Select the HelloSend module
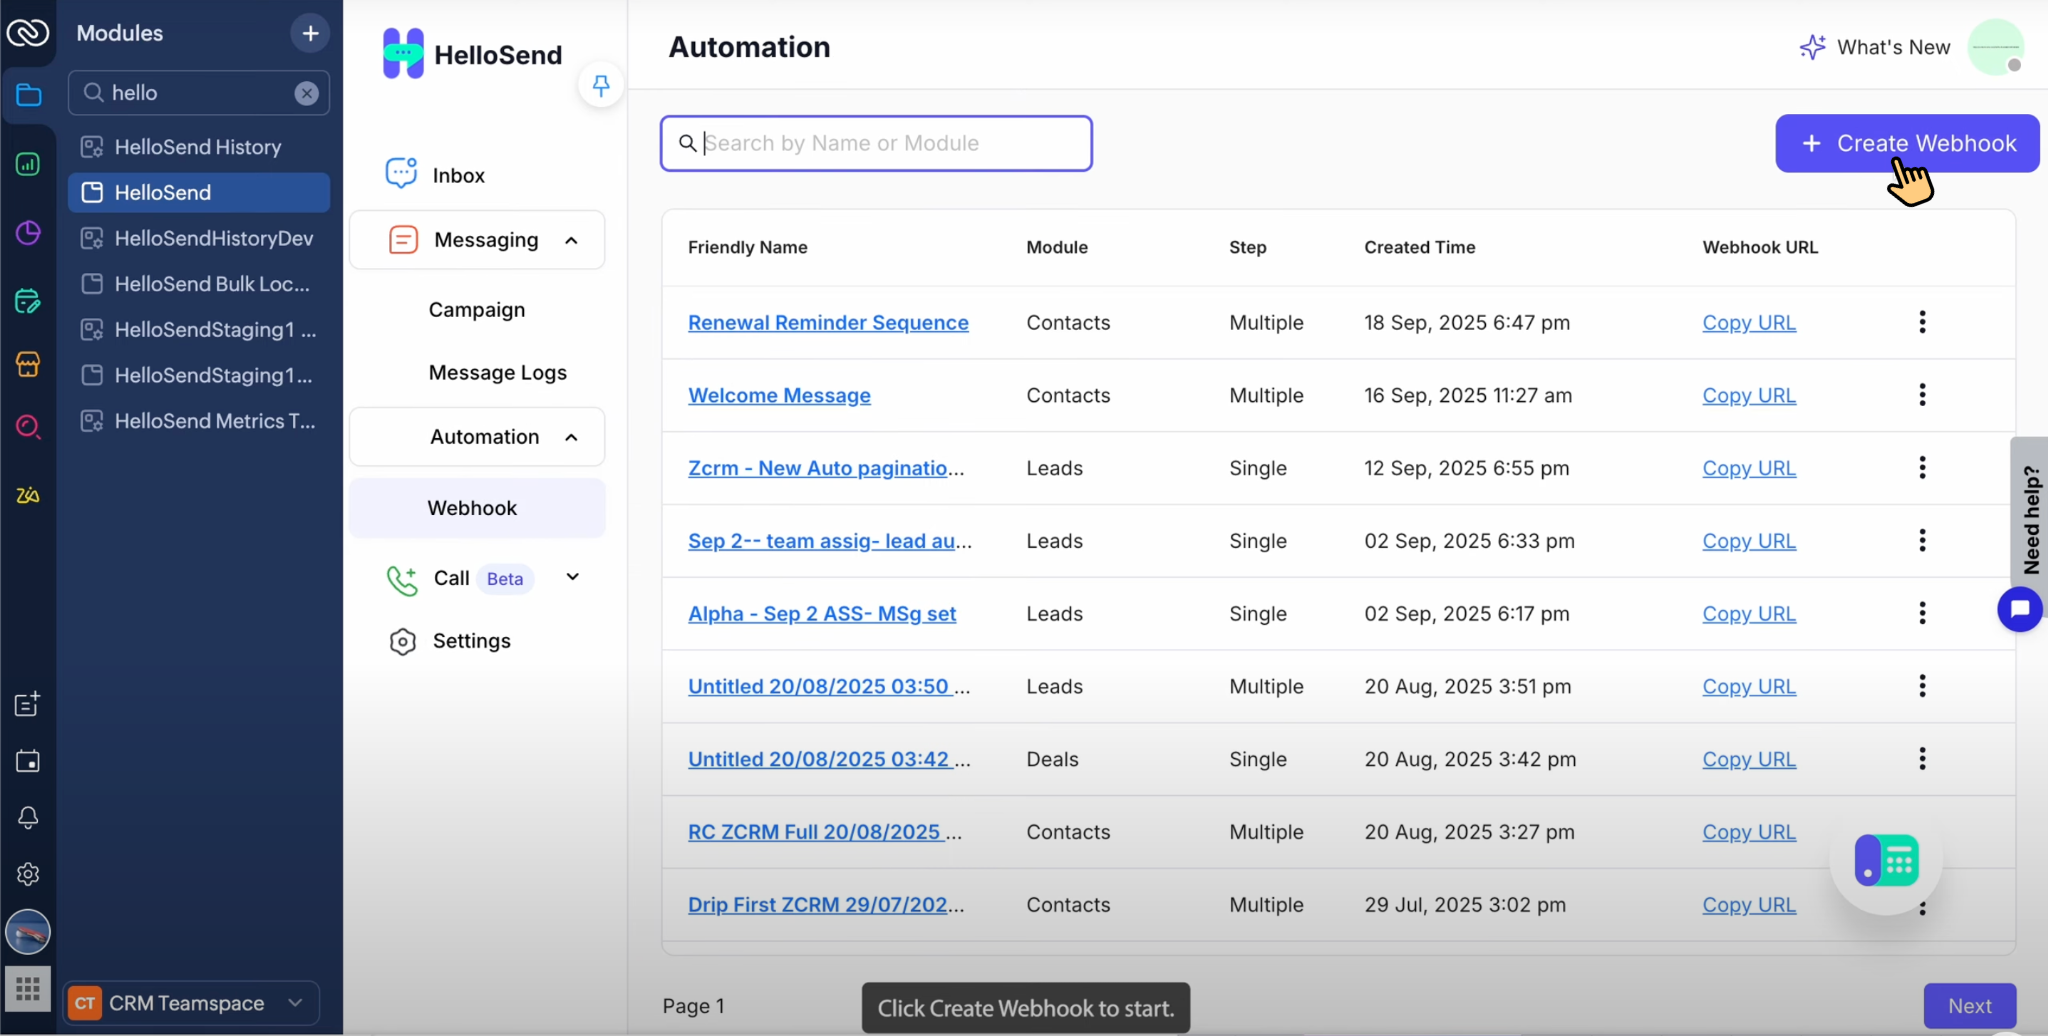The width and height of the screenshot is (2048, 1036). point(198,193)
